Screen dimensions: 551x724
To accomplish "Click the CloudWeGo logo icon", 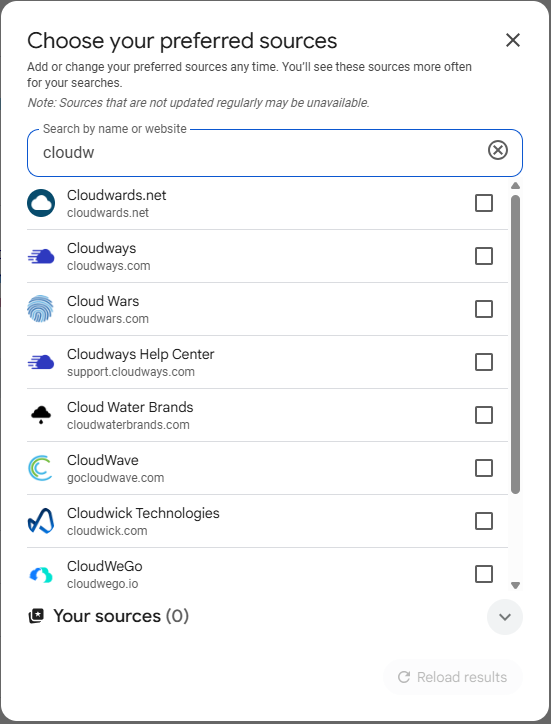I will [41, 574].
